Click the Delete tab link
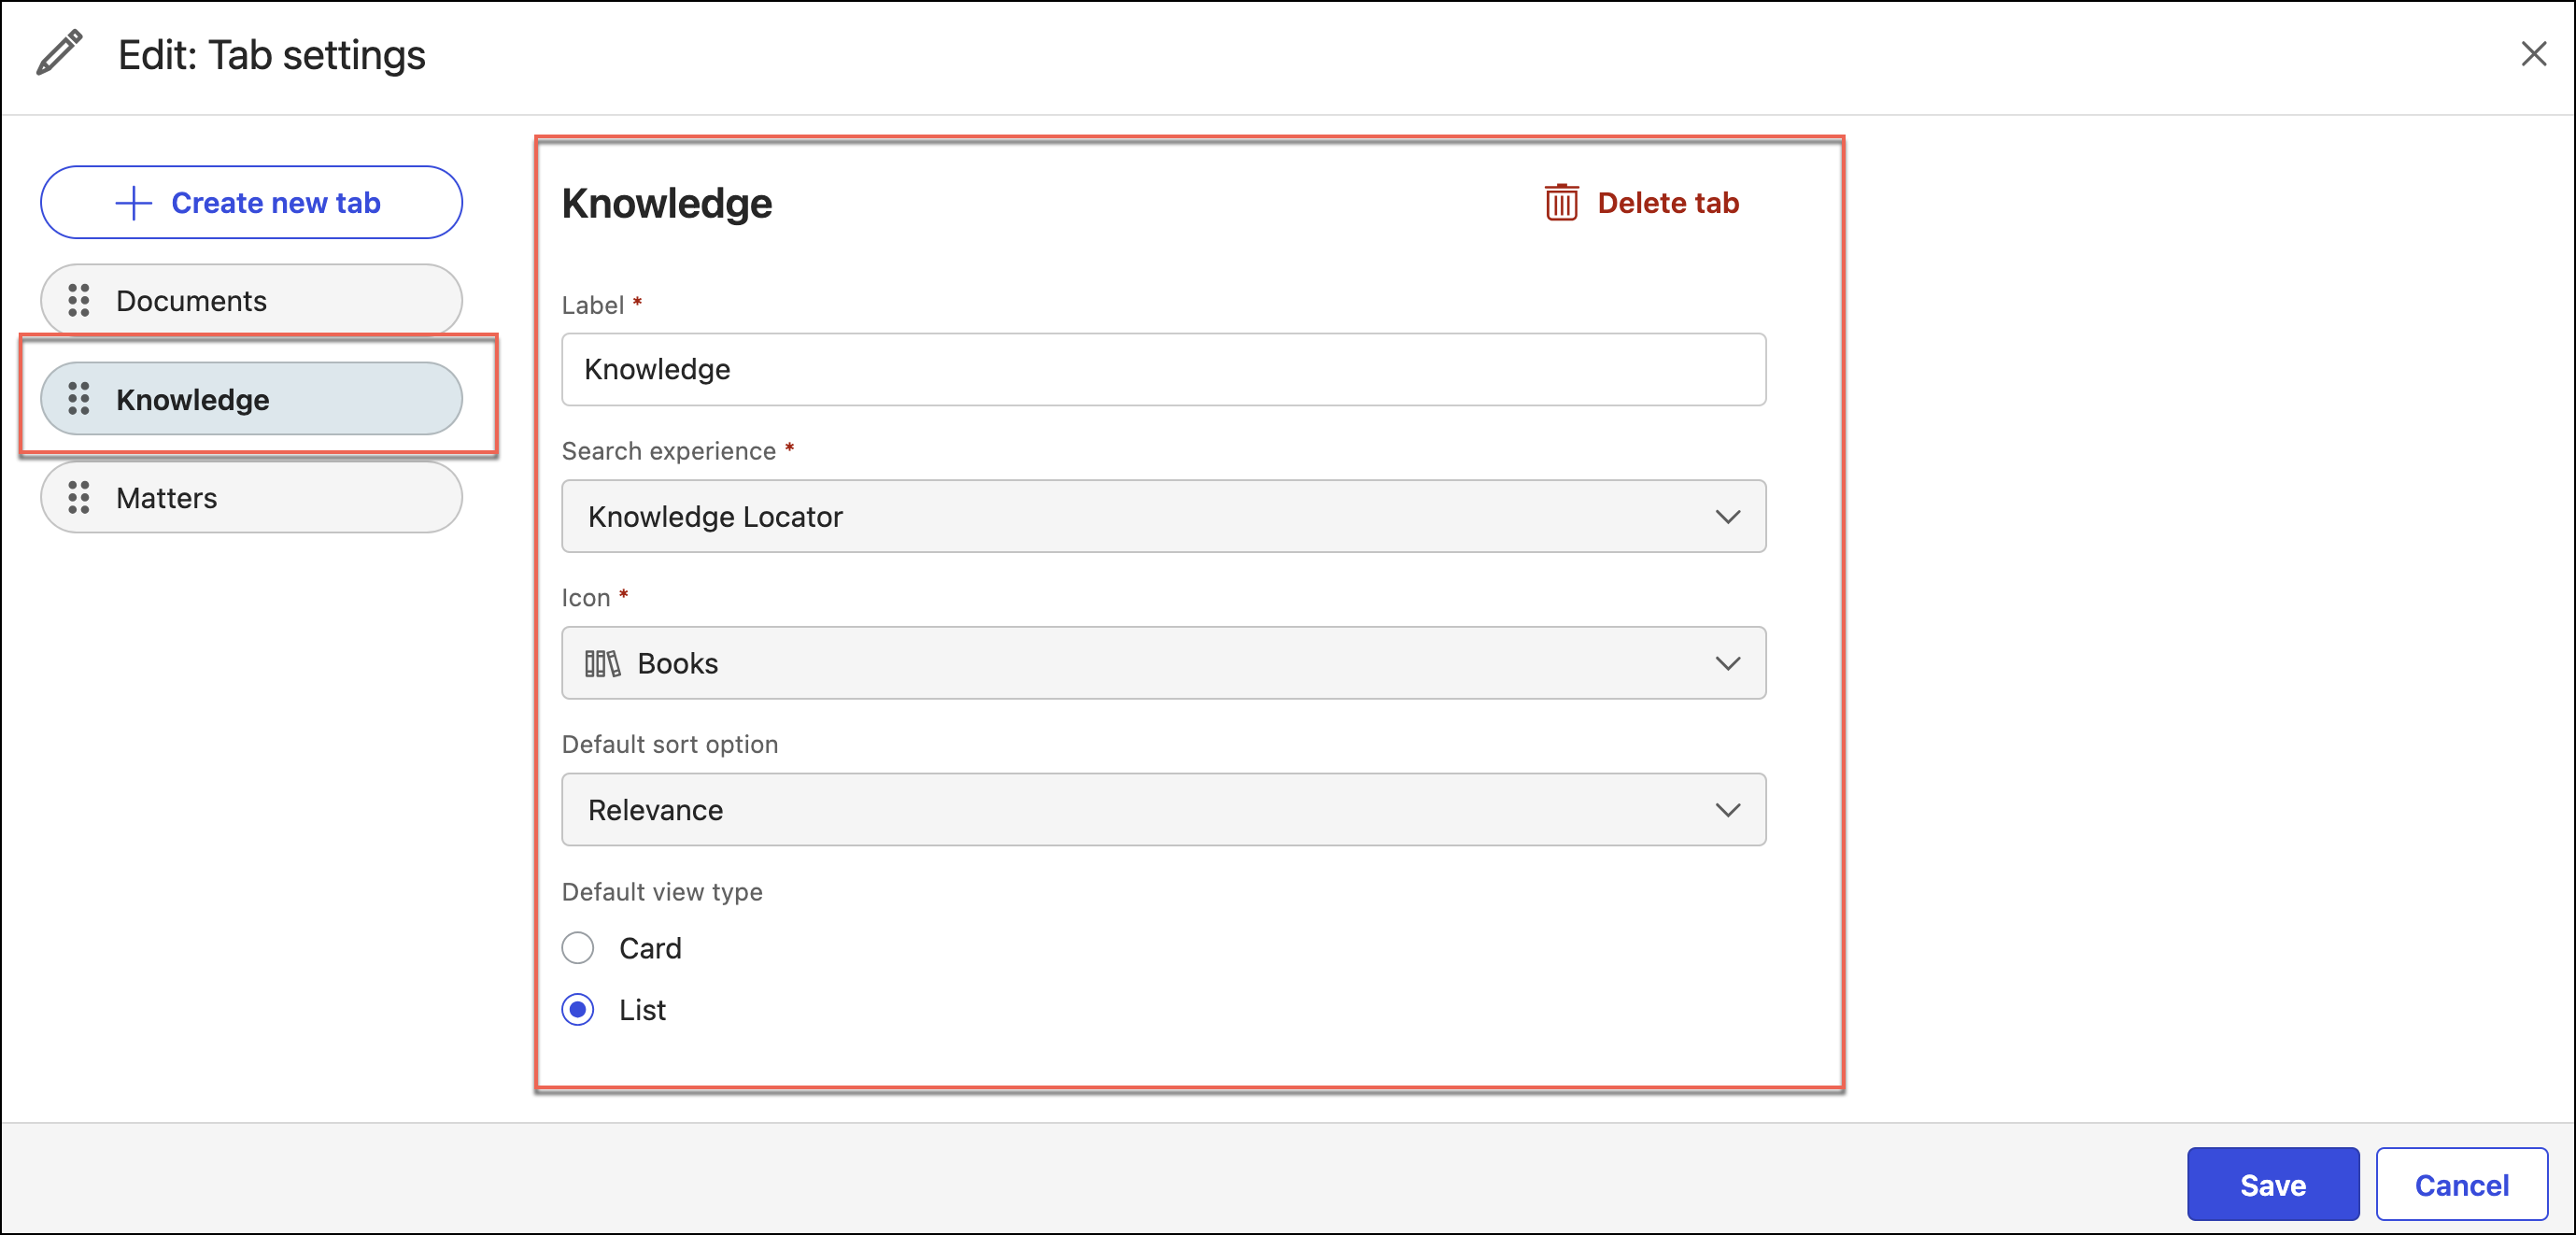This screenshot has width=2576, height=1235. (x=1668, y=202)
